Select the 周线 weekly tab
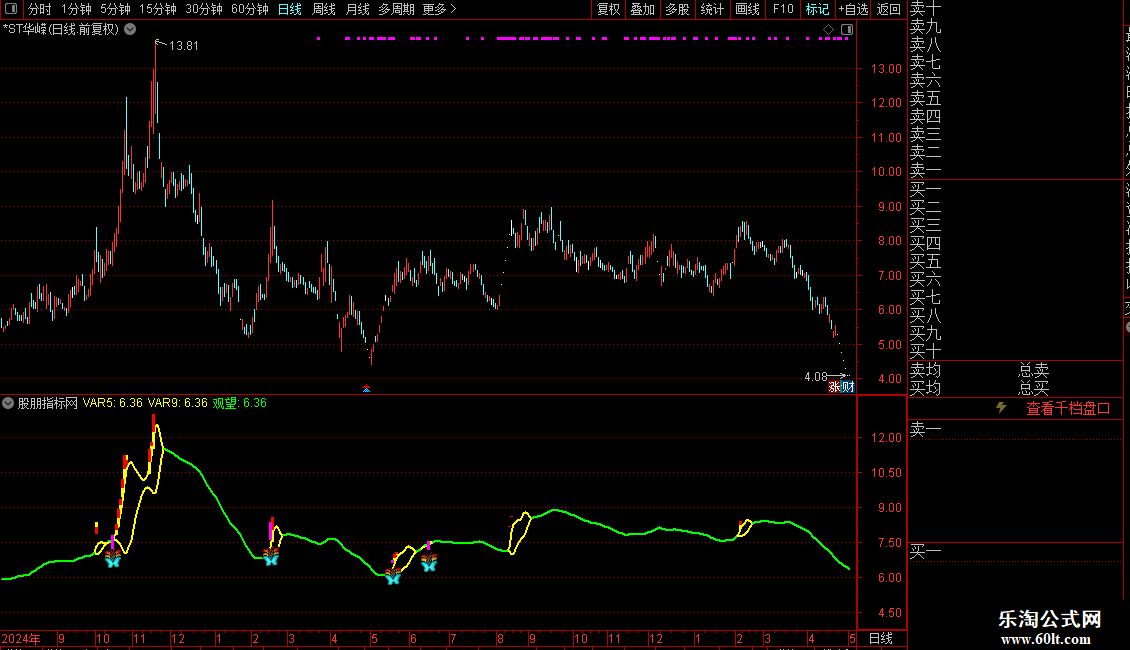Viewport: 1130px width, 650px height. point(324,9)
